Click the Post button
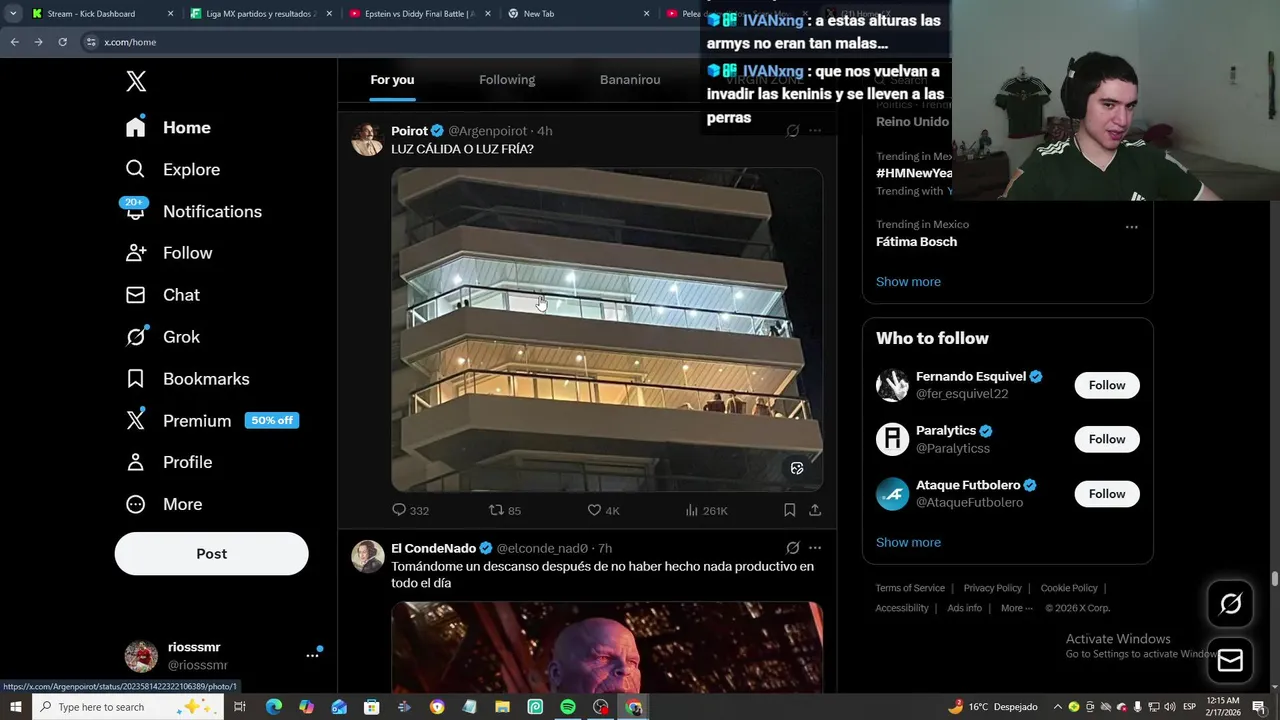Viewport: 1280px width, 720px height. (x=211, y=554)
